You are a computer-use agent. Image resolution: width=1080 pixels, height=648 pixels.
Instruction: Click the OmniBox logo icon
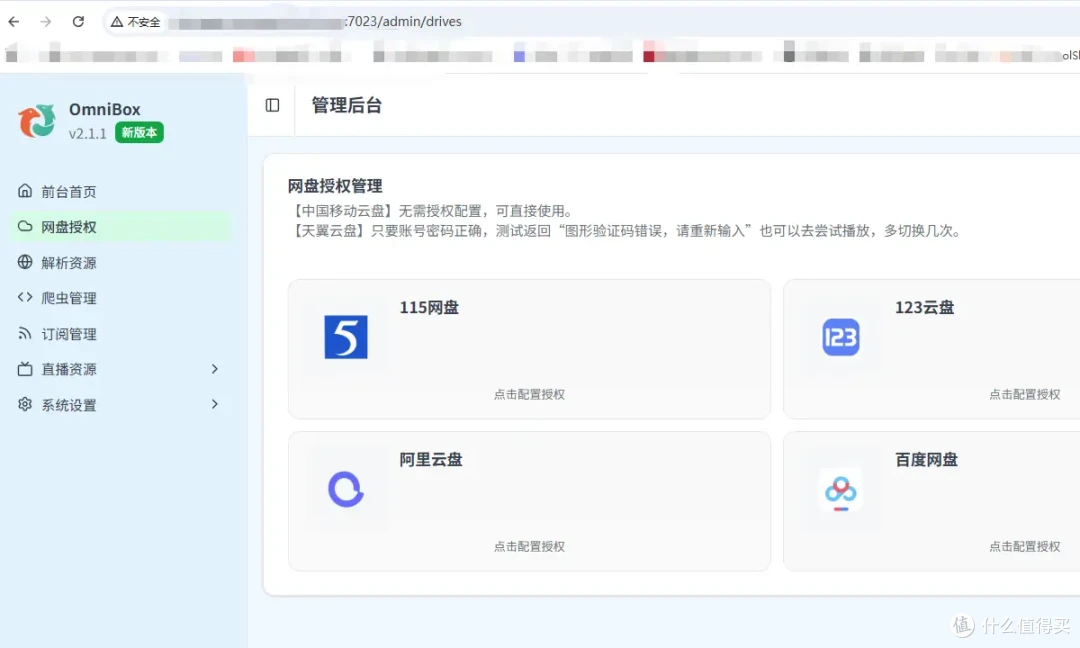[37, 121]
